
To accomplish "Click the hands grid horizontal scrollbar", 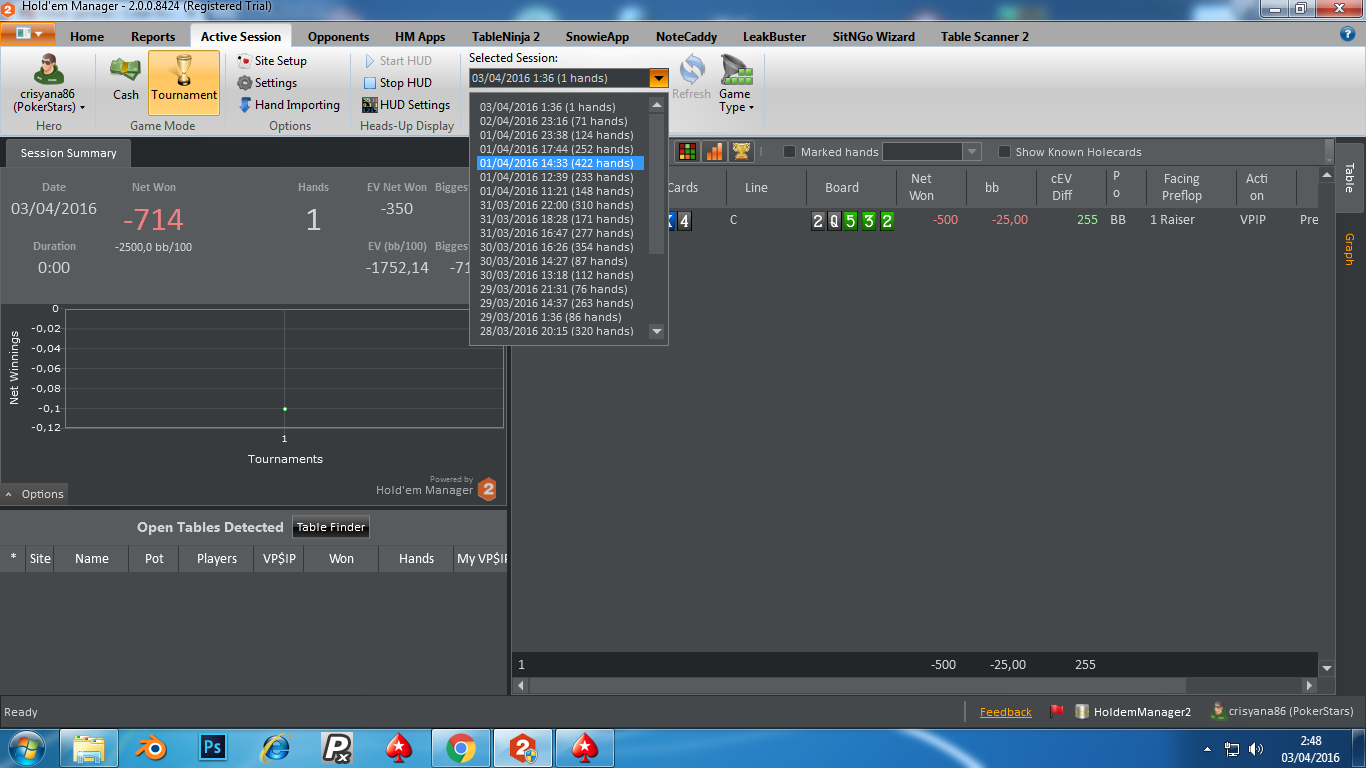I will [857, 686].
